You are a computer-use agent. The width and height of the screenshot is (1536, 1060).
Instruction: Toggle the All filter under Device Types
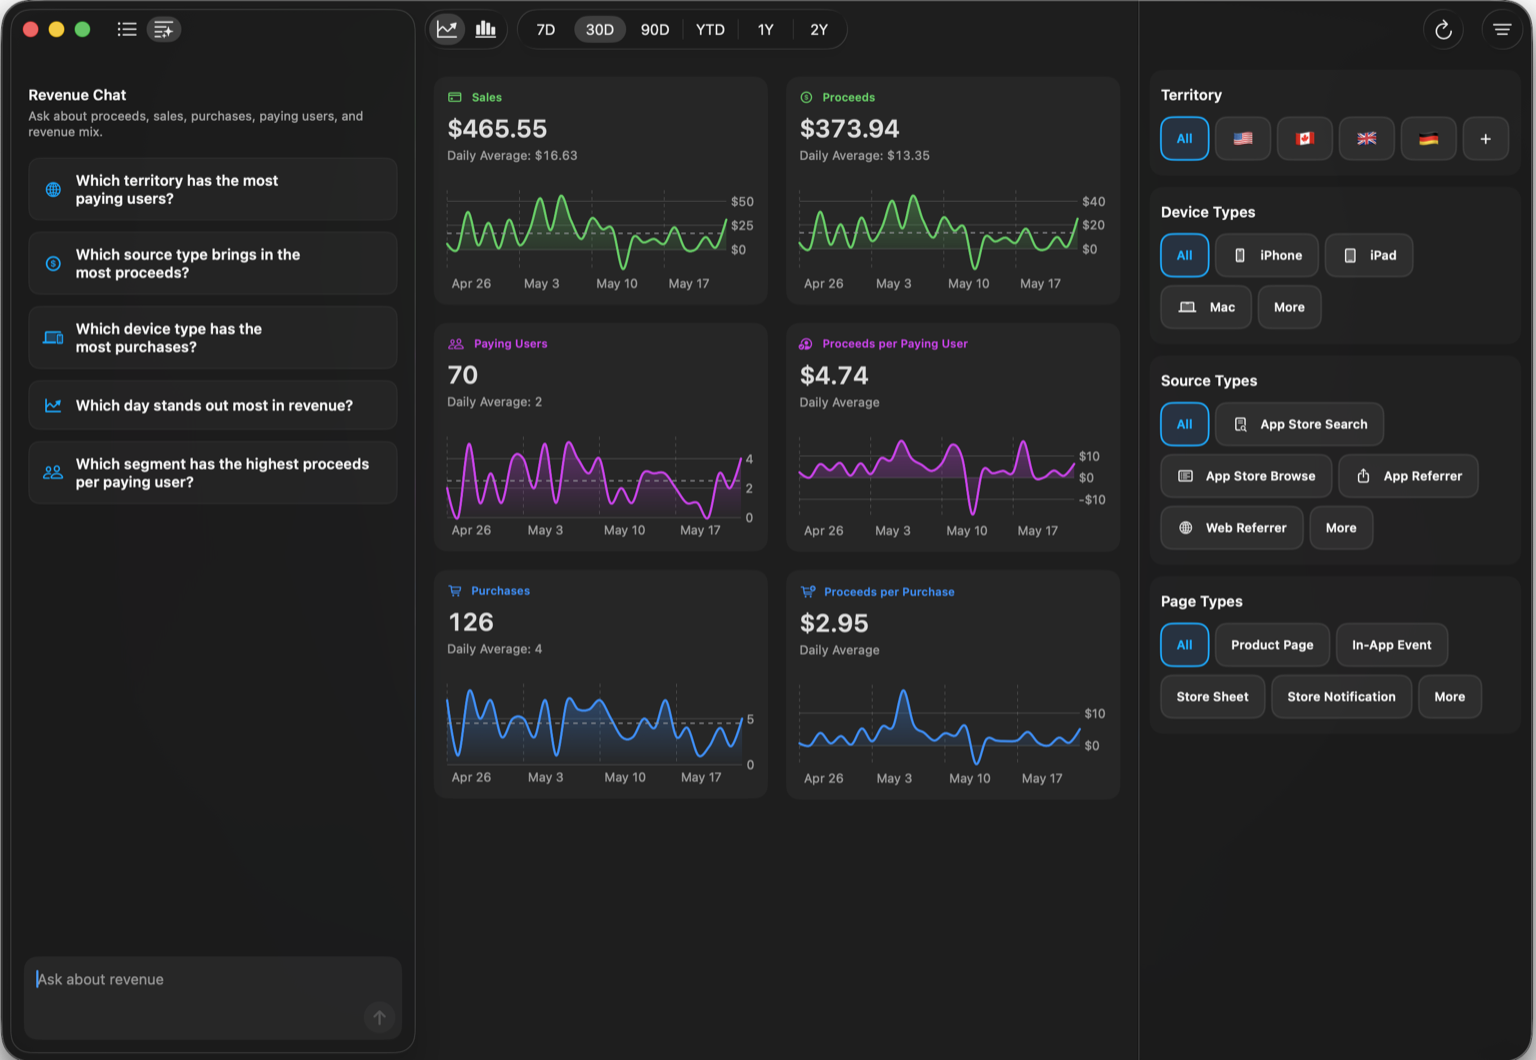(x=1185, y=255)
